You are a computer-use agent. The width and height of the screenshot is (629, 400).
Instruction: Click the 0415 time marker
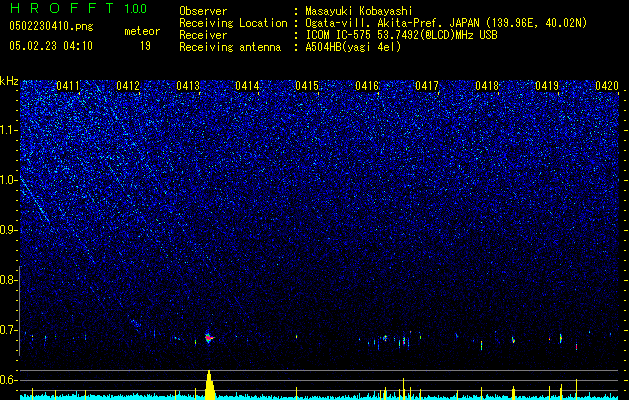coord(307,86)
